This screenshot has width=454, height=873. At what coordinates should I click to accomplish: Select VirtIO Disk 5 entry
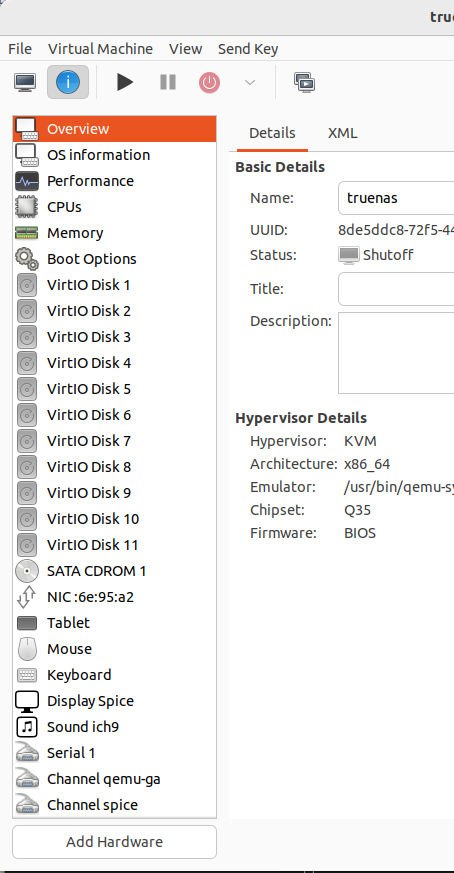pyautogui.click(x=114, y=389)
